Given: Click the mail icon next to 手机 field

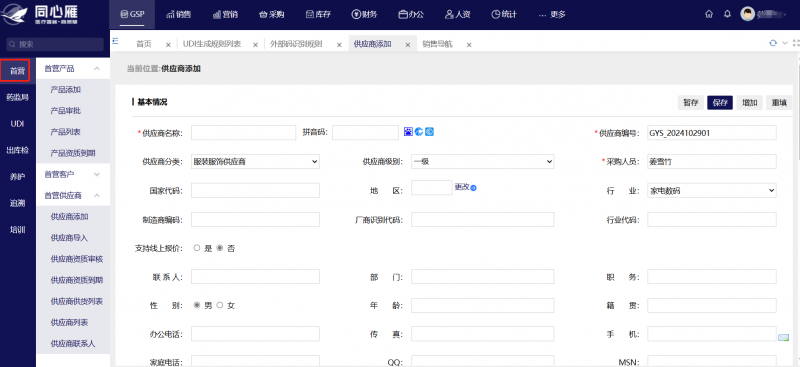Looking at the screenshot, I should [784, 337].
